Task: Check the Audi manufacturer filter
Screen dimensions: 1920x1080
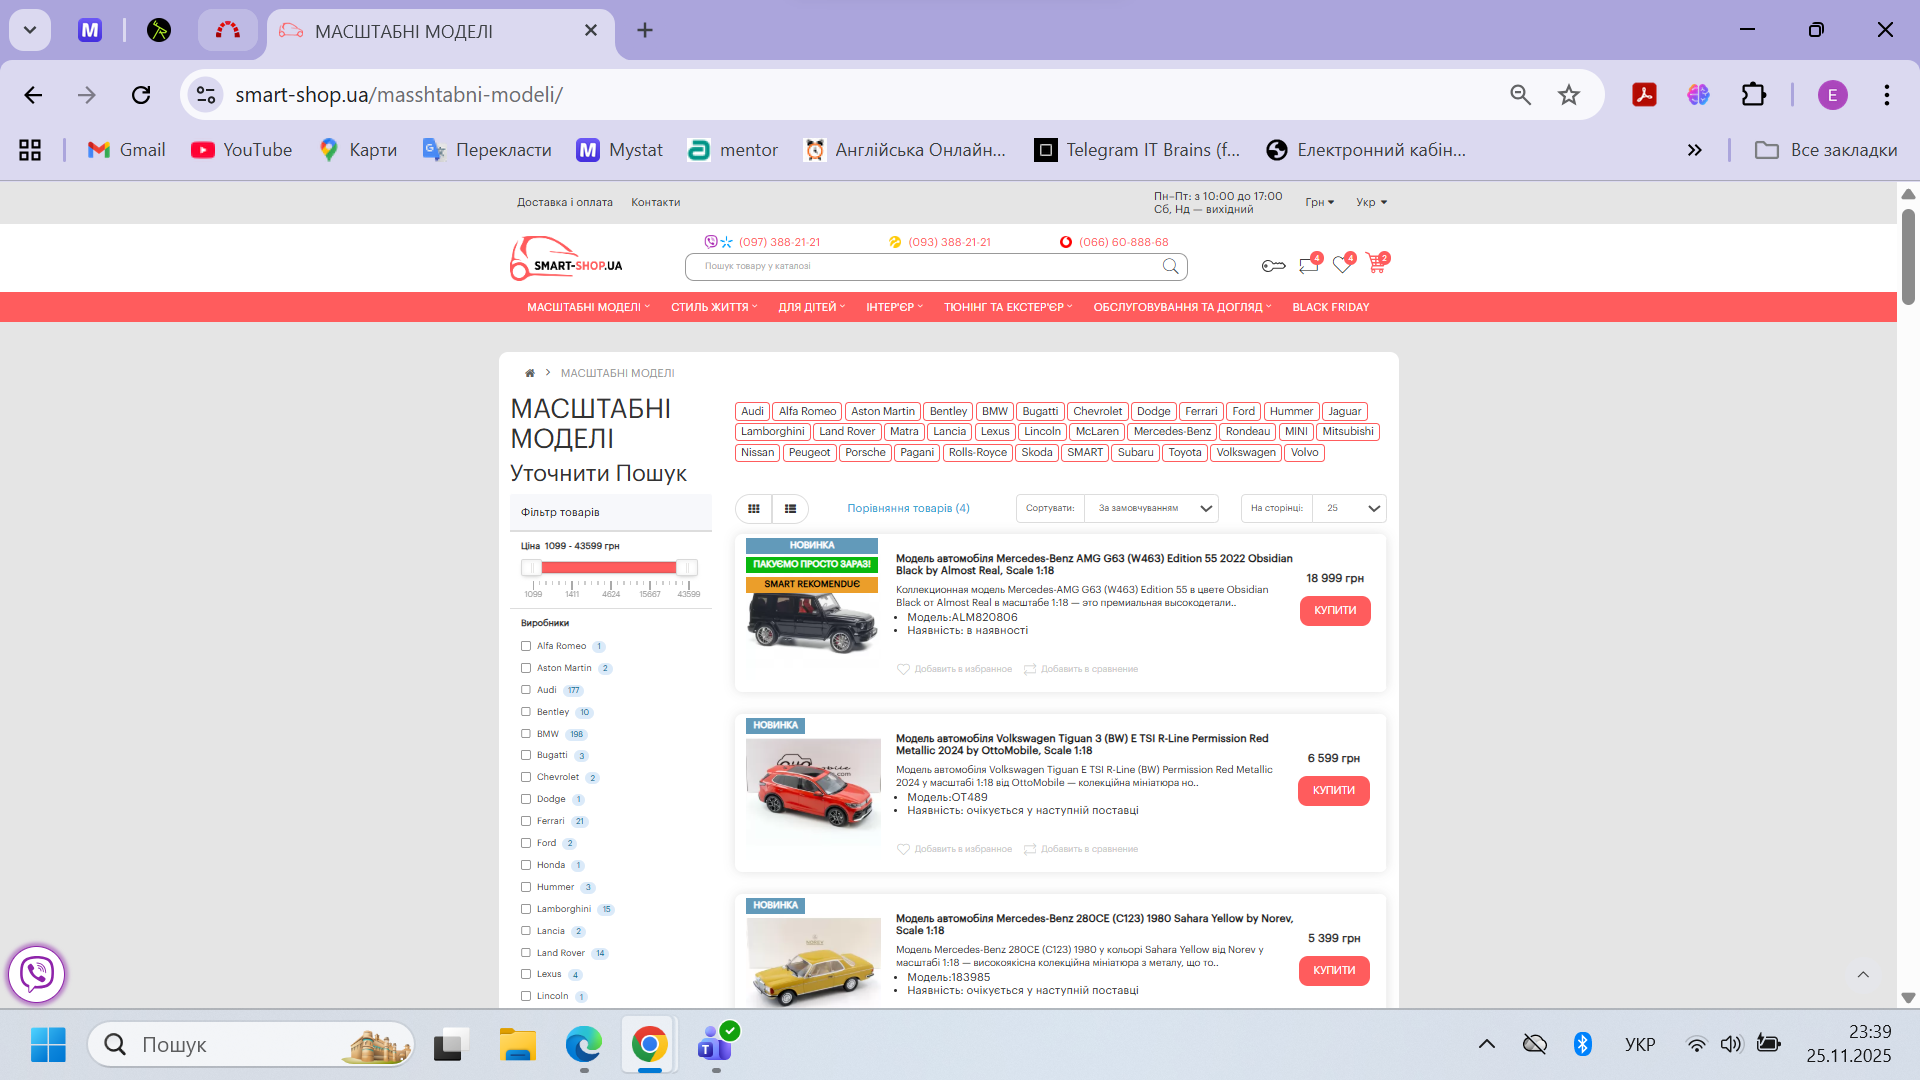Action: click(x=526, y=690)
